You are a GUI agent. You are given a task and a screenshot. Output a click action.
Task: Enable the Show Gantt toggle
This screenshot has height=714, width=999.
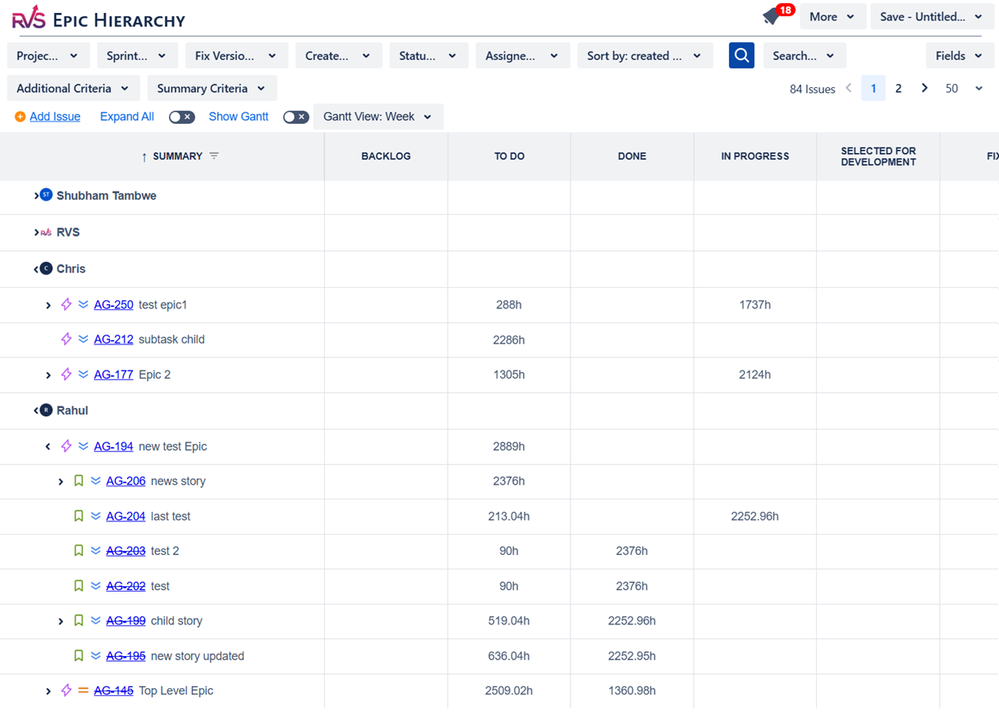click(x=294, y=117)
